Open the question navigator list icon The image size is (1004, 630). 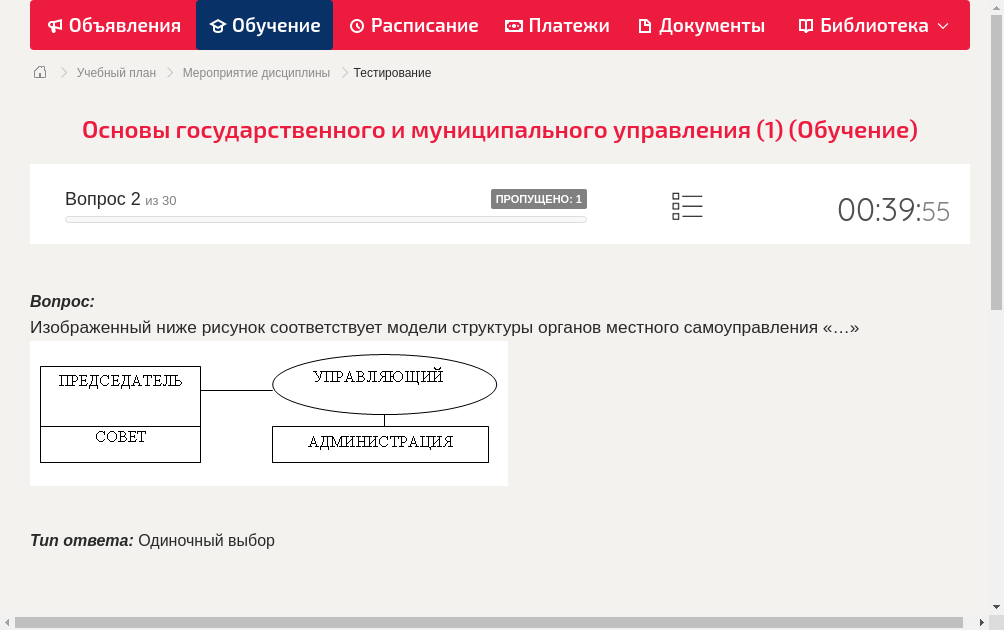coord(687,205)
